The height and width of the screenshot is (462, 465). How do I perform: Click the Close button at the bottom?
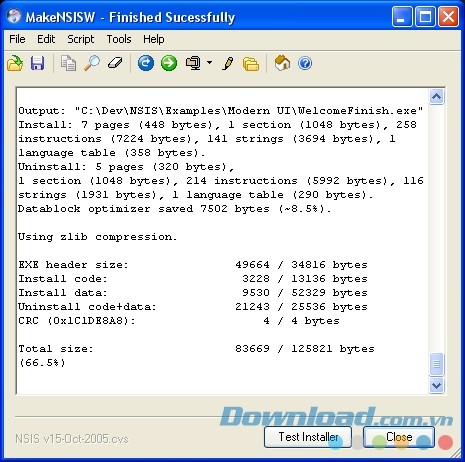[x=399, y=437]
